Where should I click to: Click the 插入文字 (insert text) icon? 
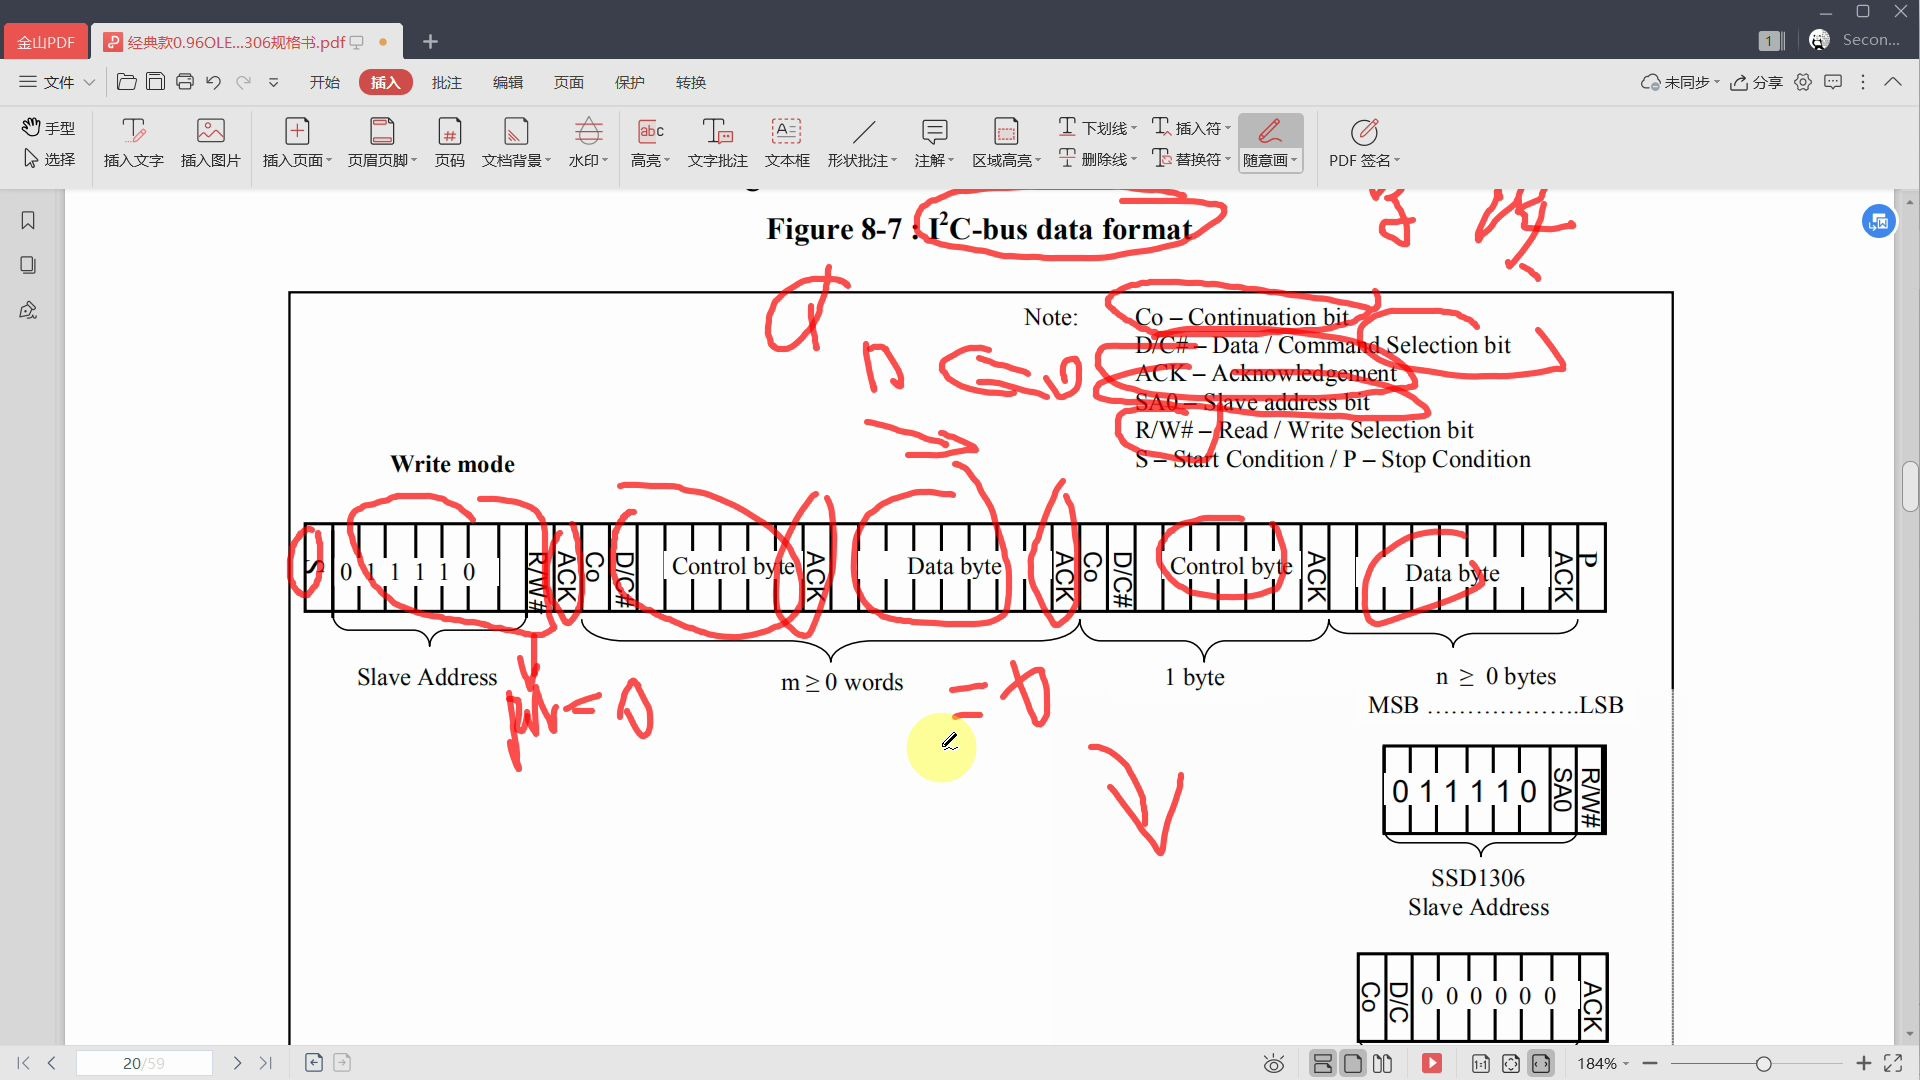click(x=131, y=142)
